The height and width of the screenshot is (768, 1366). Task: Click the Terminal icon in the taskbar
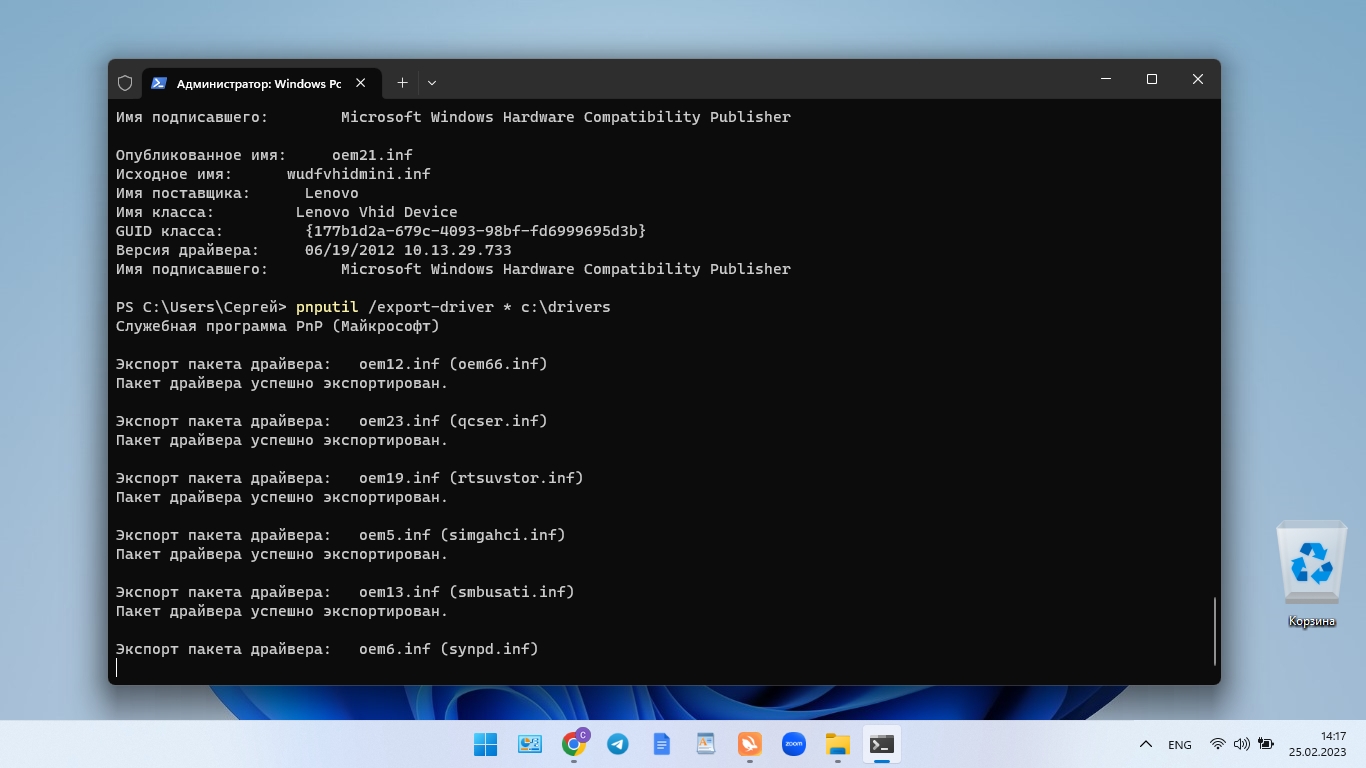pos(881,744)
